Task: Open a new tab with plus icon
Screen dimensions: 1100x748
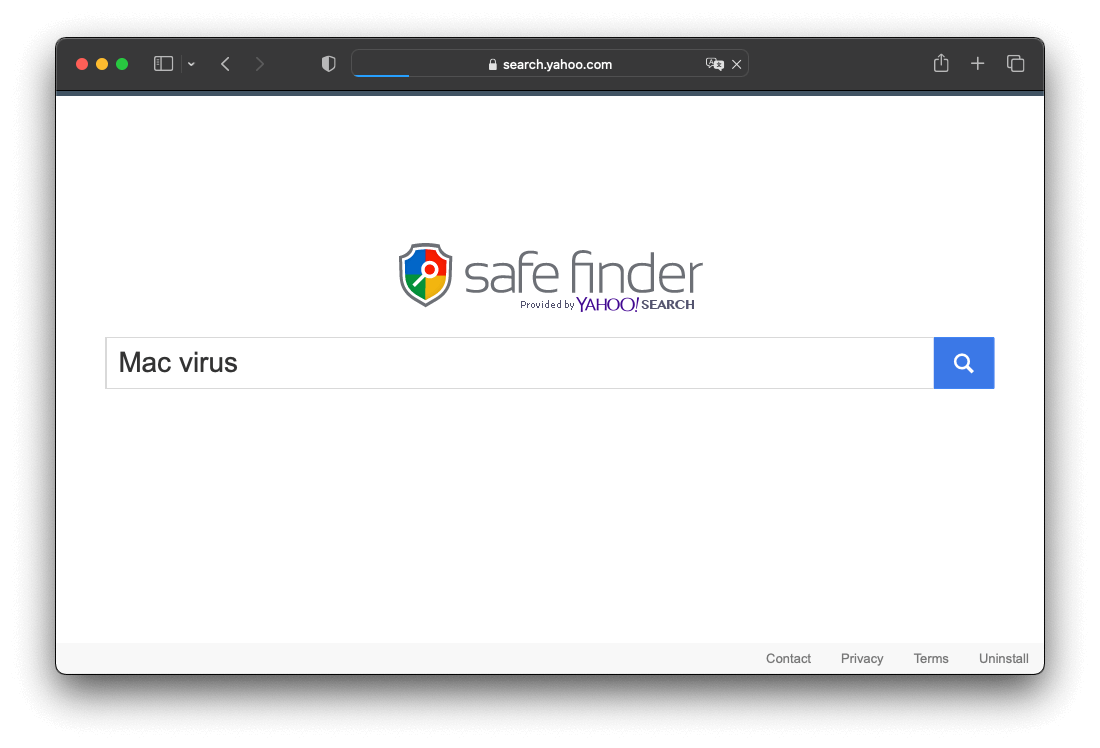Action: pyautogui.click(x=977, y=64)
